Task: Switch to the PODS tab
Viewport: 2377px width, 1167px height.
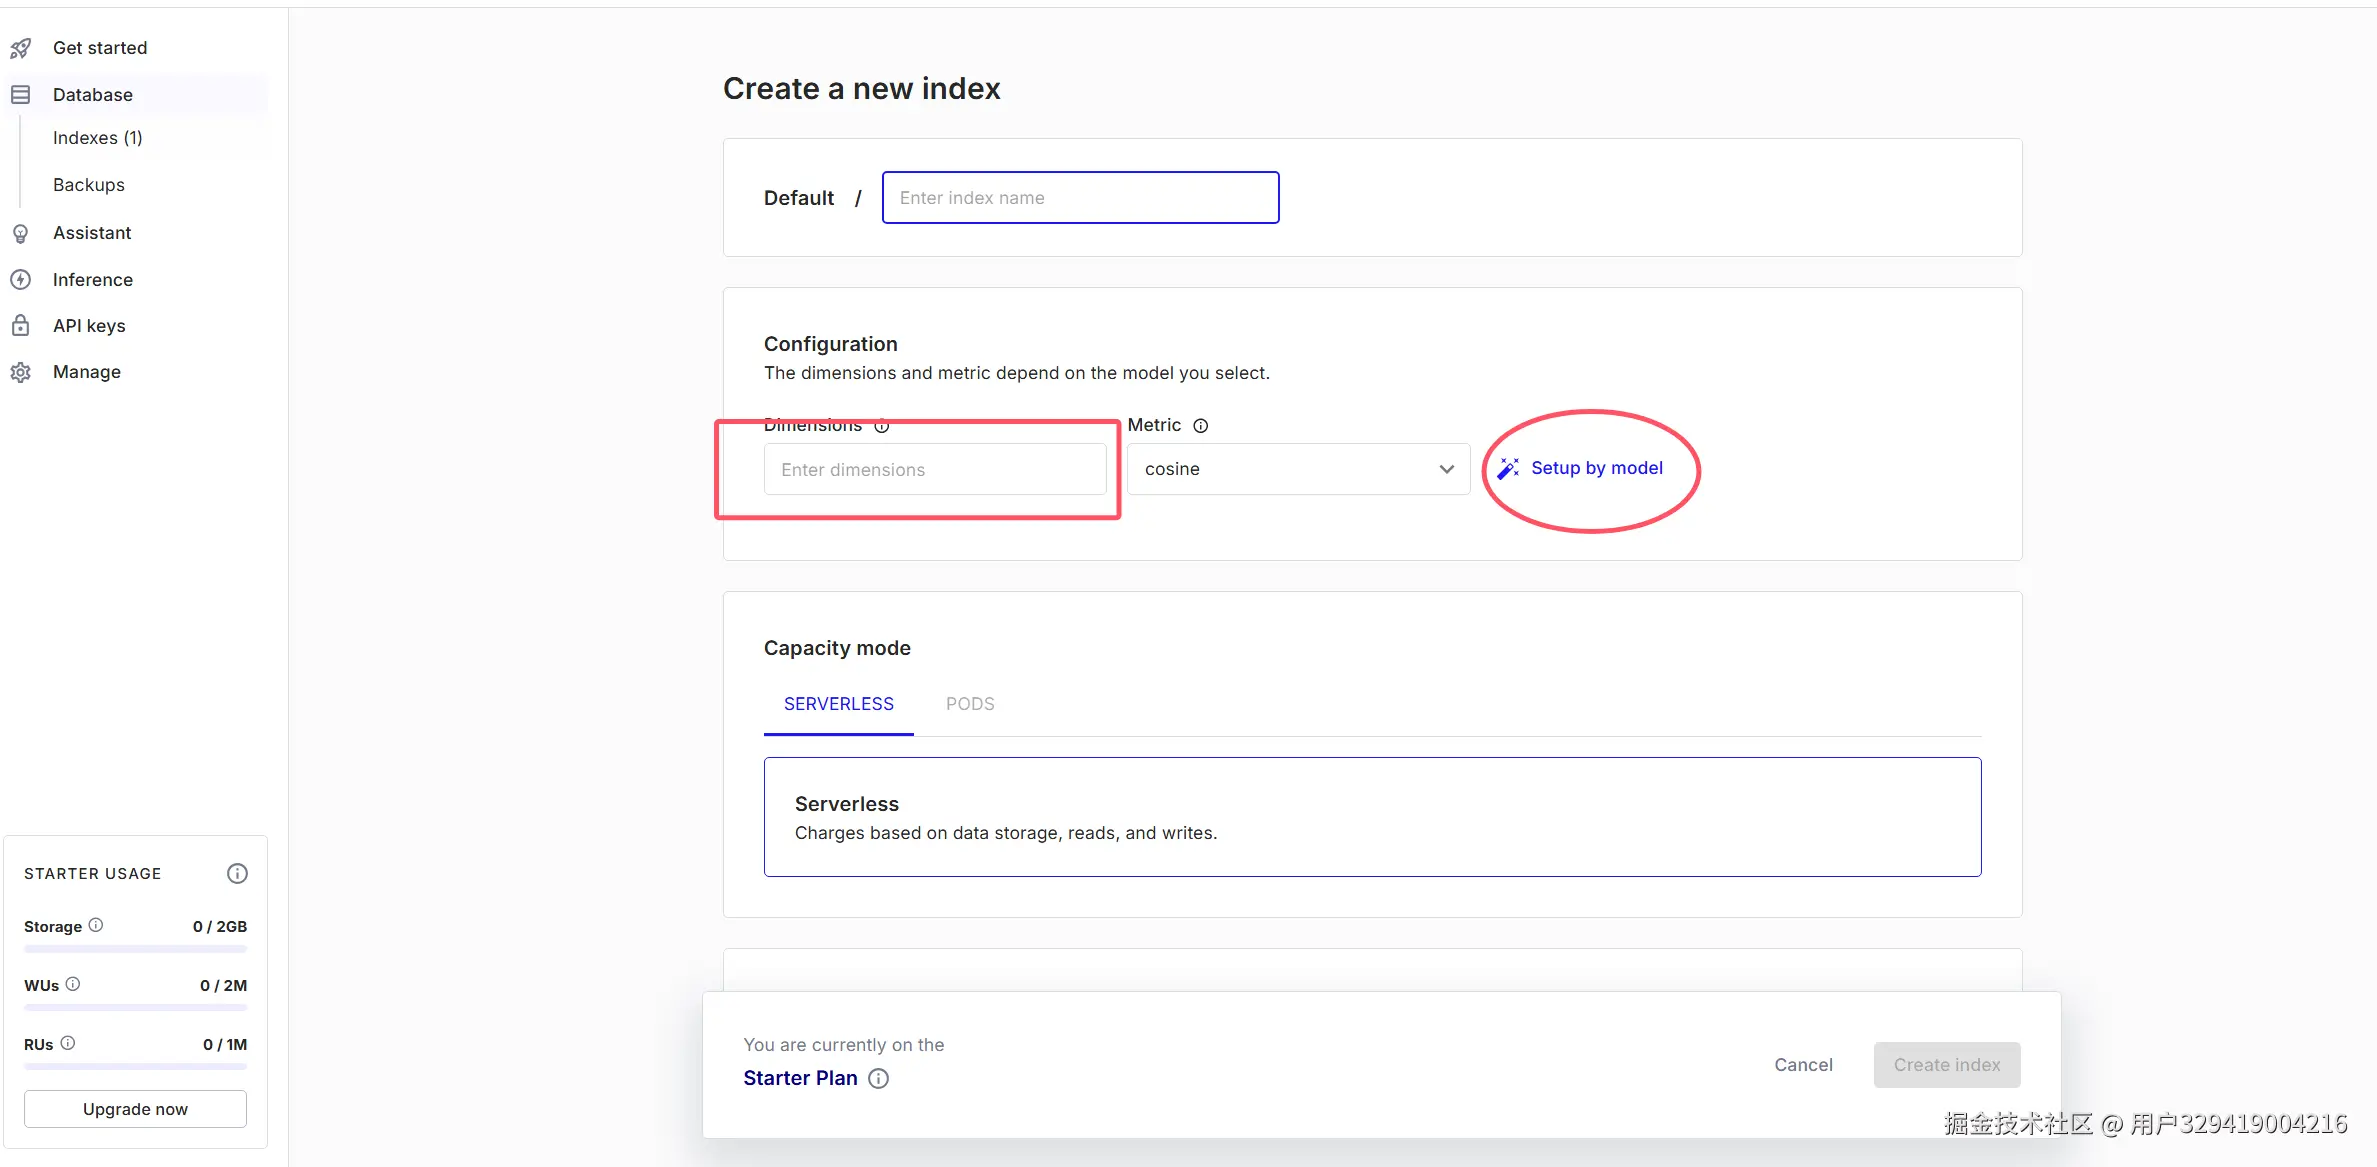Action: coord(970,704)
